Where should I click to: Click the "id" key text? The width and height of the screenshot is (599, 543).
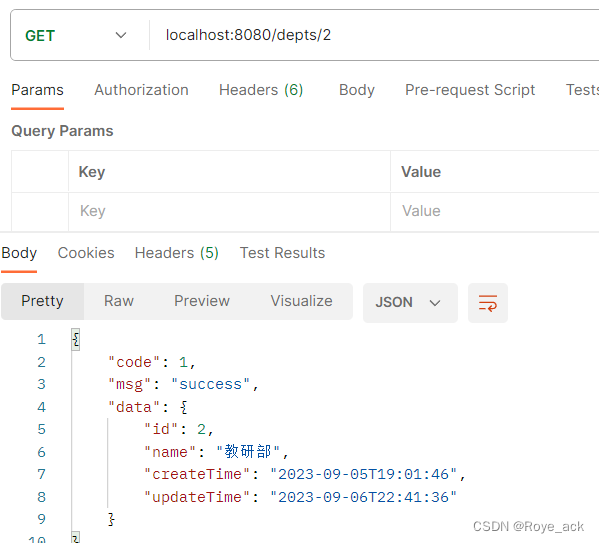tap(161, 429)
